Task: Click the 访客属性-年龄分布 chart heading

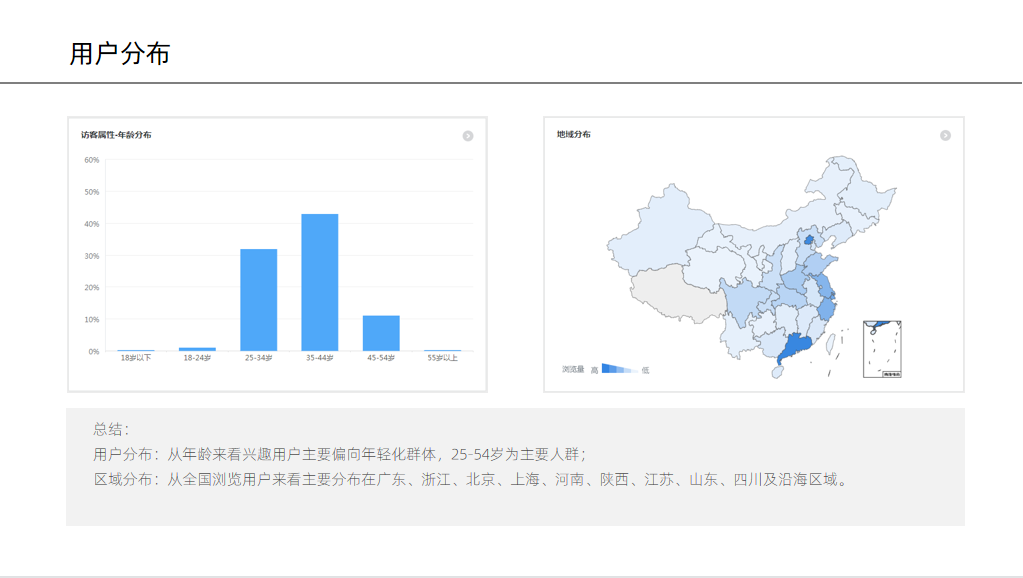Action: (117, 135)
